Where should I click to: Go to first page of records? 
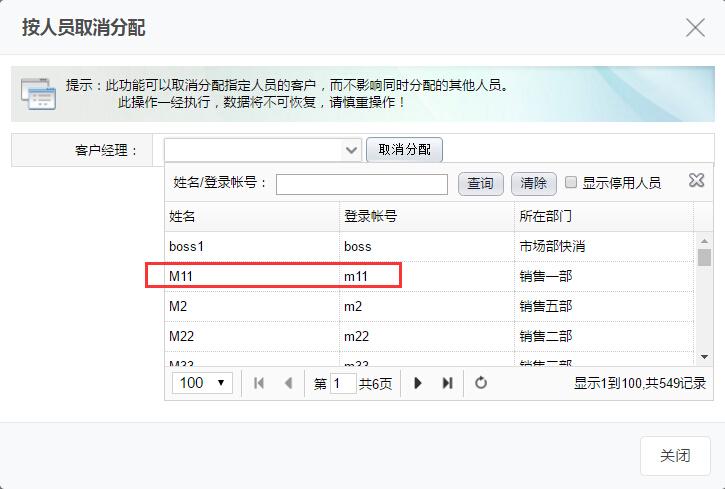tap(259, 383)
